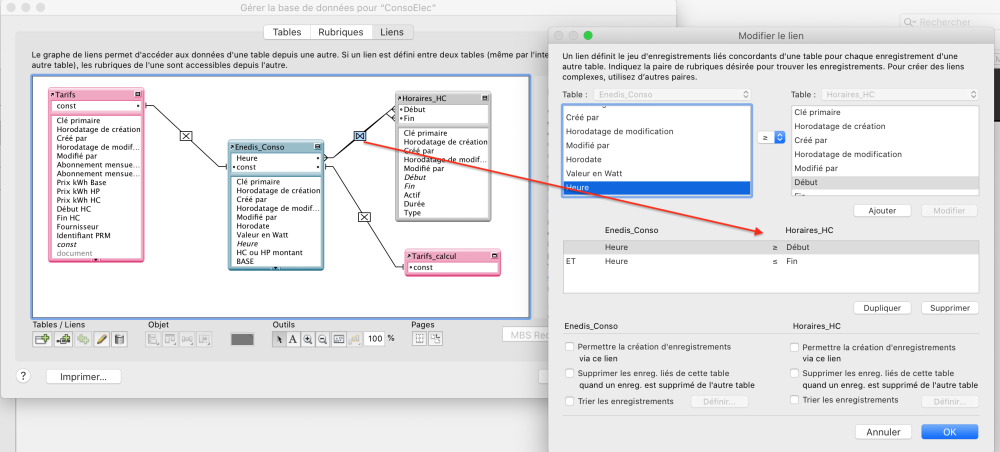The image size is (1000, 452).
Task: Click the Ajouter button
Action: (882, 210)
